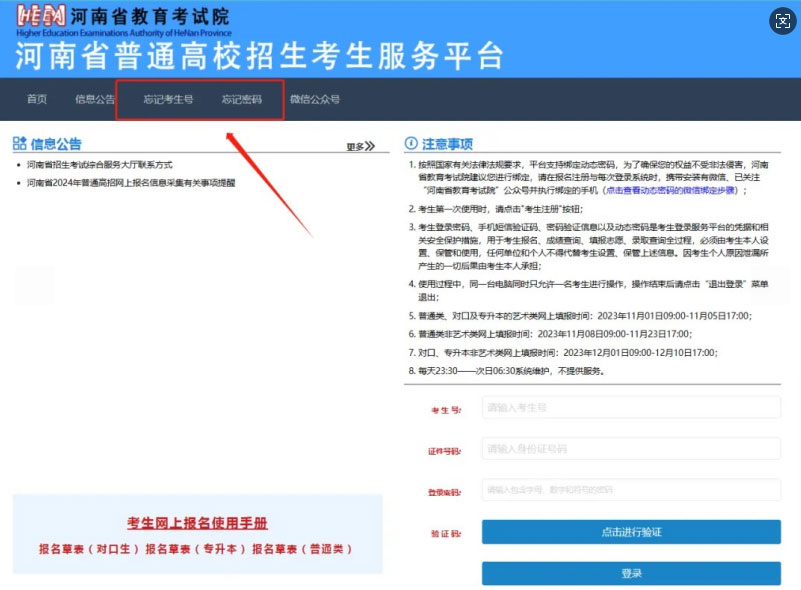The height and width of the screenshot is (590, 801).
Task: Click the Henan Education Examinations Authority logo
Action: click(42, 18)
